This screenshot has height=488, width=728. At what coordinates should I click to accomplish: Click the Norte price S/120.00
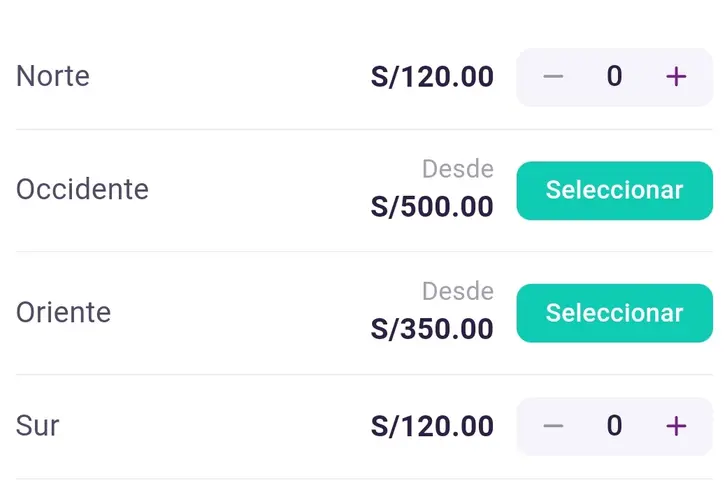point(432,77)
